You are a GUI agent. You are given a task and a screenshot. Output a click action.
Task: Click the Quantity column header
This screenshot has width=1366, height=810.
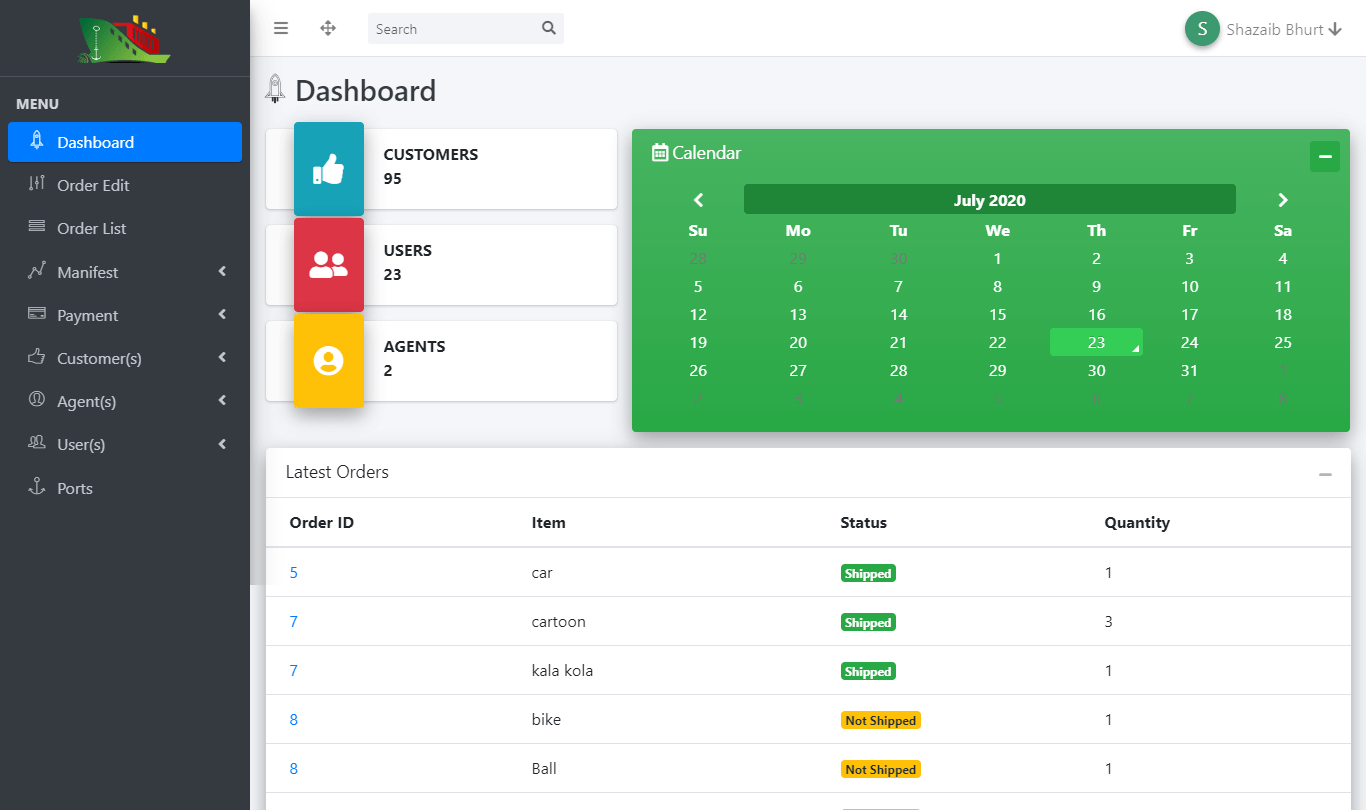click(1137, 523)
